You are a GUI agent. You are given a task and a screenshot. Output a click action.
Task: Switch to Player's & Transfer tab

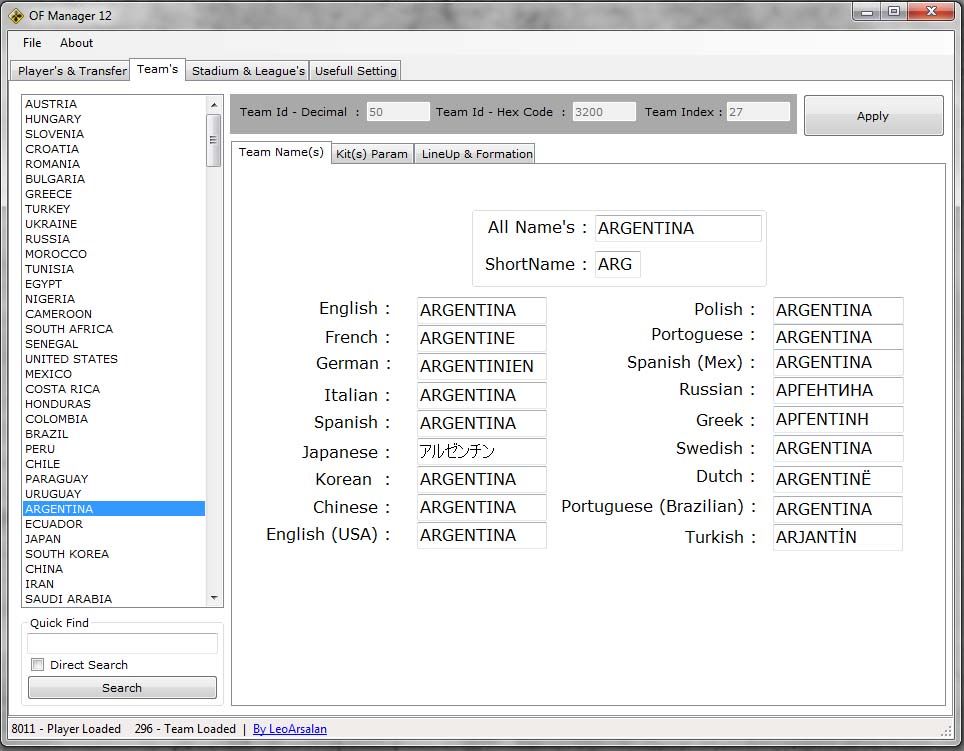click(72, 71)
